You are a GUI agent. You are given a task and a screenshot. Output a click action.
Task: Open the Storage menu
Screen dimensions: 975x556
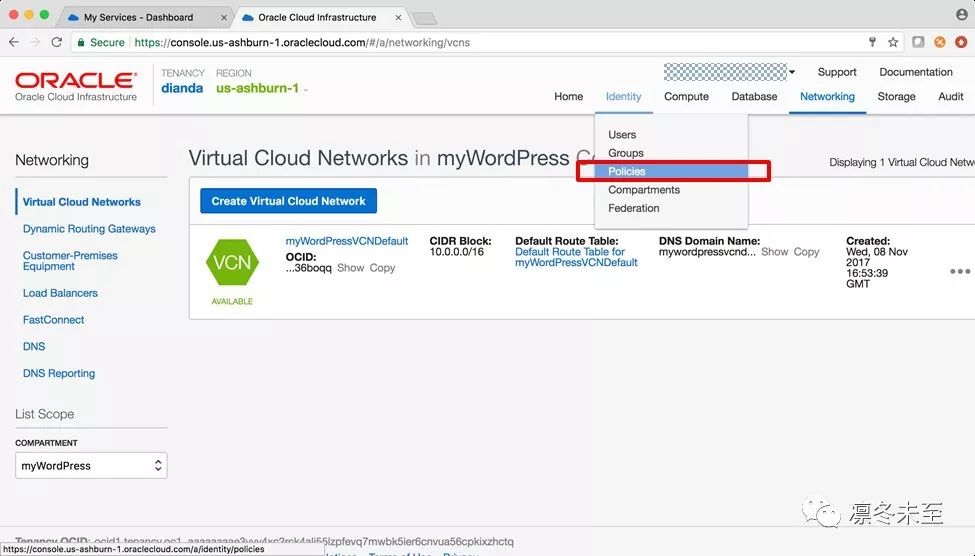tap(896, 96)
